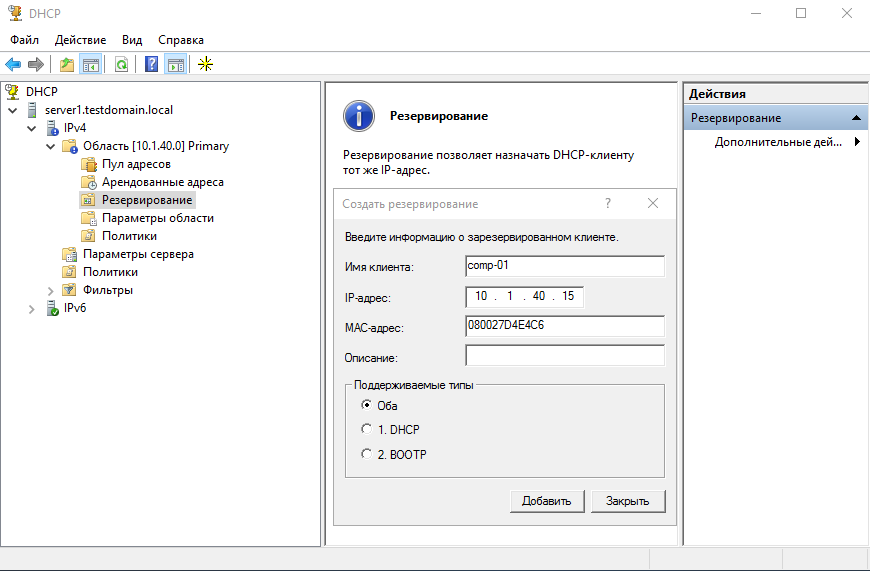Open the 'Действие' menu
Screen dimensions: 870x571
pos(80,40)
